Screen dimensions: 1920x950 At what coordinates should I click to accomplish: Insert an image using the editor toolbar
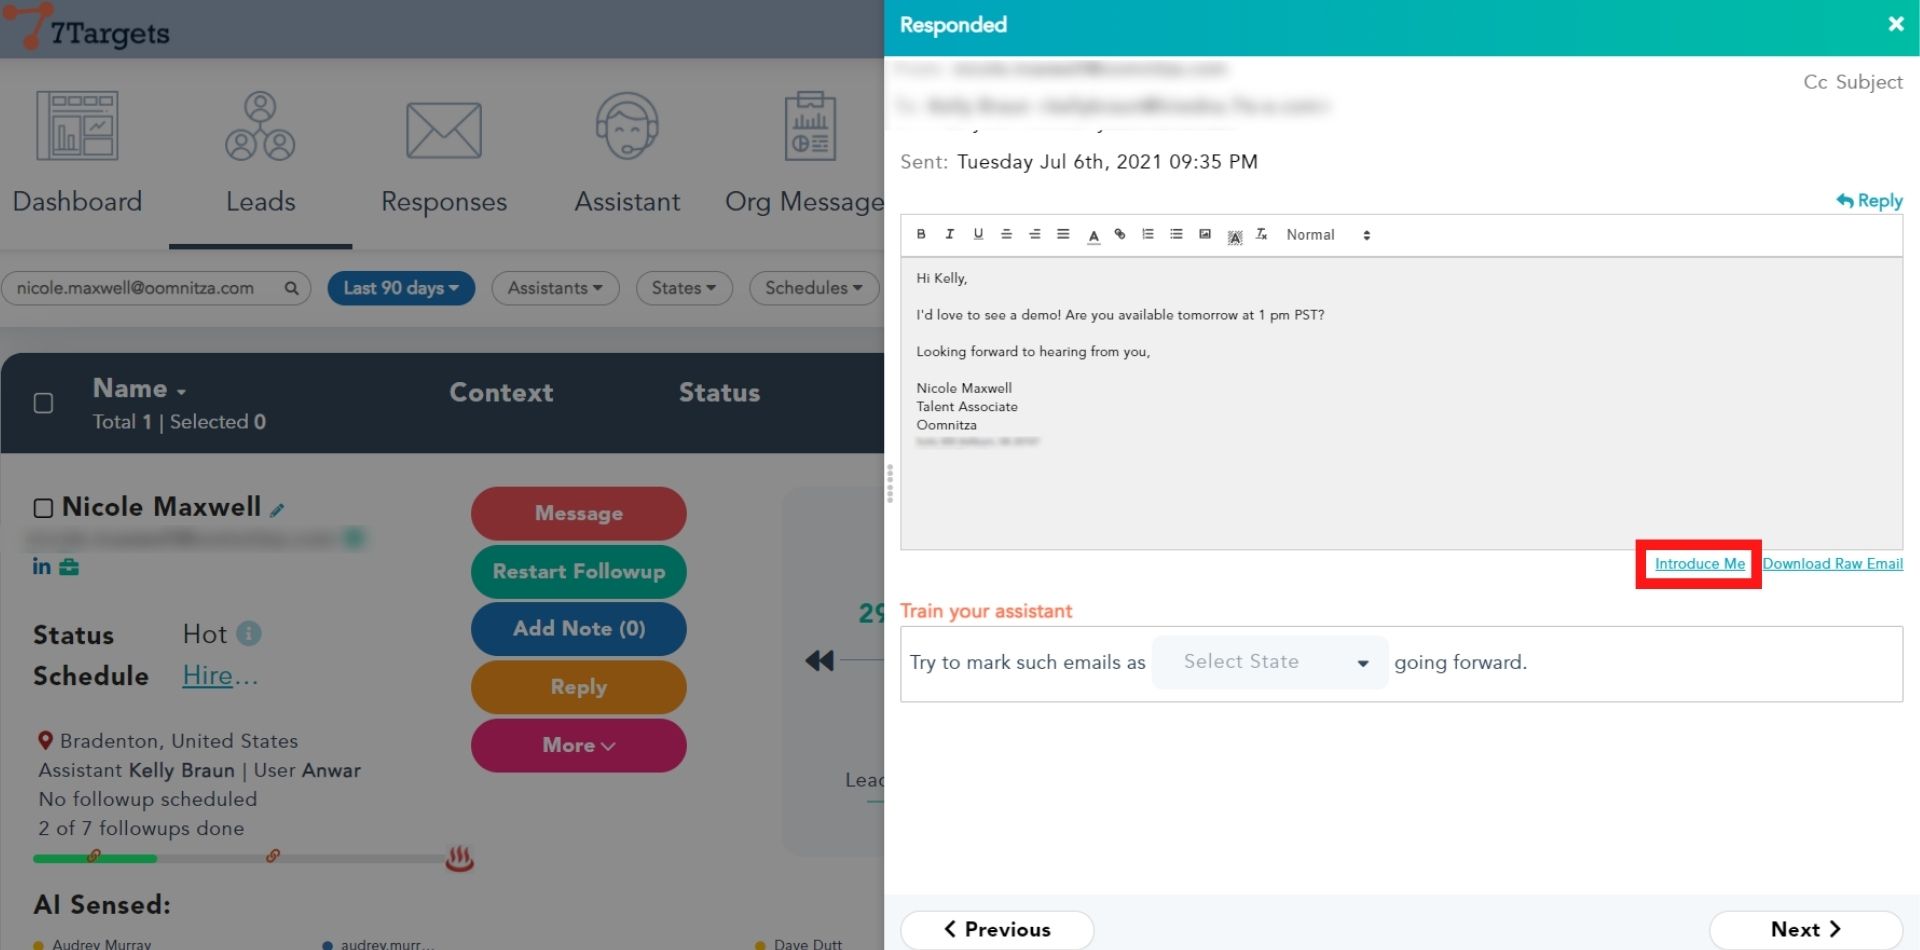[x=1205, y=234]
